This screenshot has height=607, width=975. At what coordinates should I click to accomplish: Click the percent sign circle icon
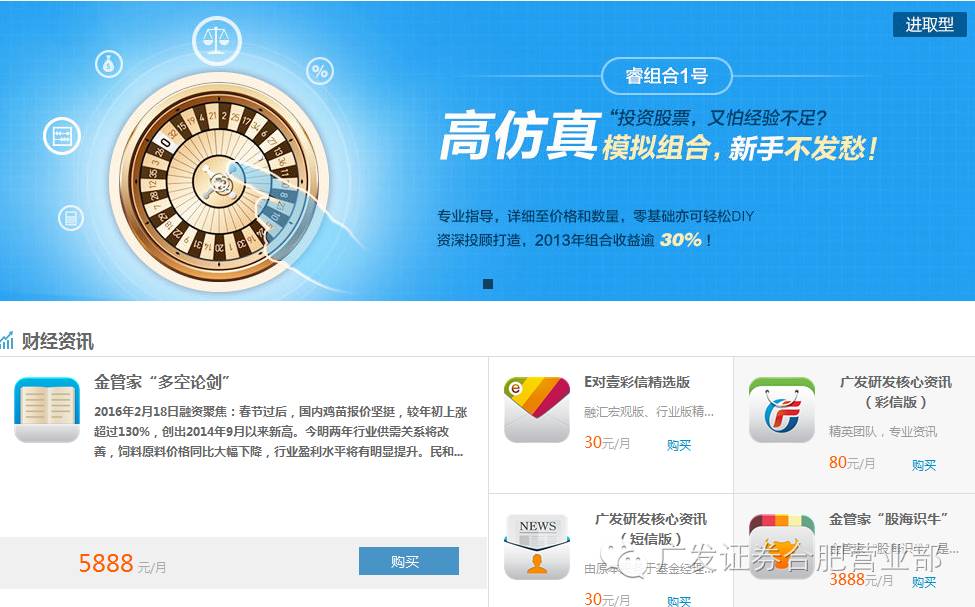(320, 72)
